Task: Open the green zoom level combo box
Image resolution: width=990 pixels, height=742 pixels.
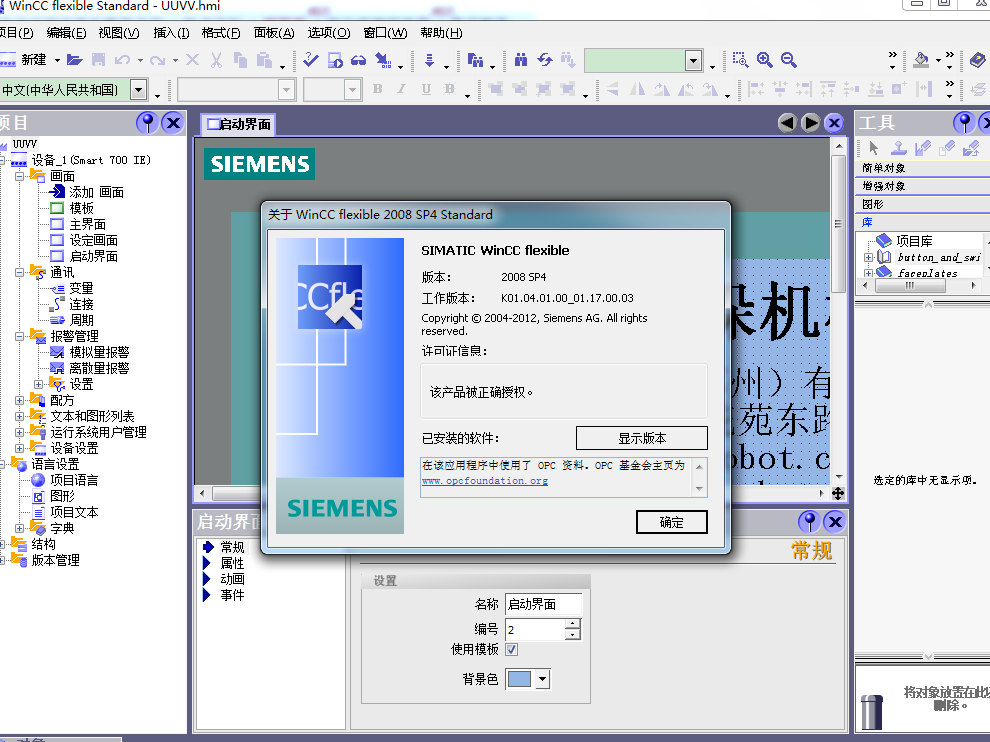Action: coord(693,61)
